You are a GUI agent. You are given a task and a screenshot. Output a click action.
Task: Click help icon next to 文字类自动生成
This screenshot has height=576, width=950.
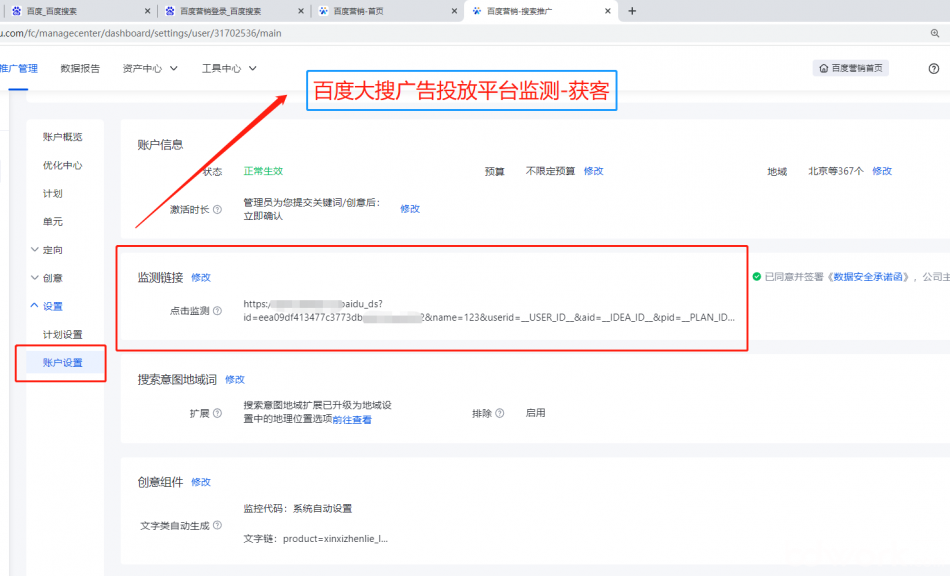pos(217,525)
